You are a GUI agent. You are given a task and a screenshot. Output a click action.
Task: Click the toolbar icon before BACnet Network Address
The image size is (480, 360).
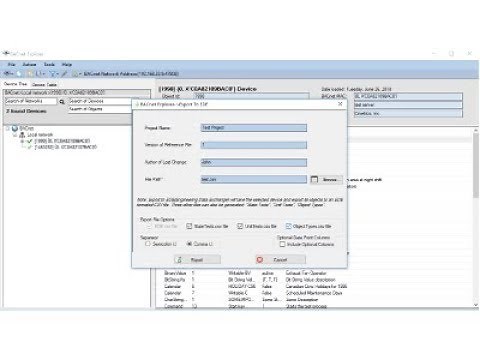pyautogui.click(x=75, y=74)
